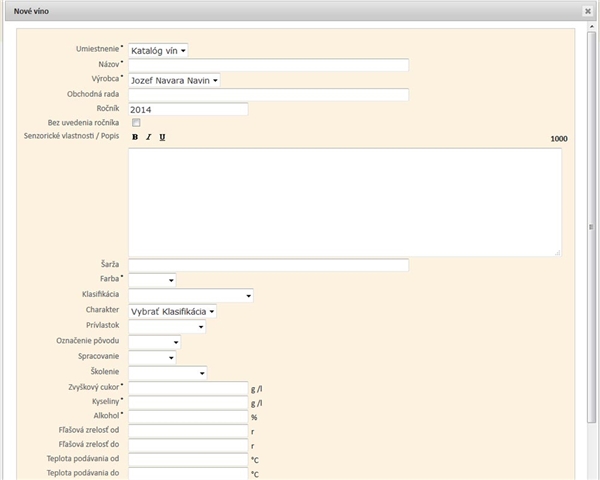Expand the Prívlastok dropdown

(x=167, y=327)
